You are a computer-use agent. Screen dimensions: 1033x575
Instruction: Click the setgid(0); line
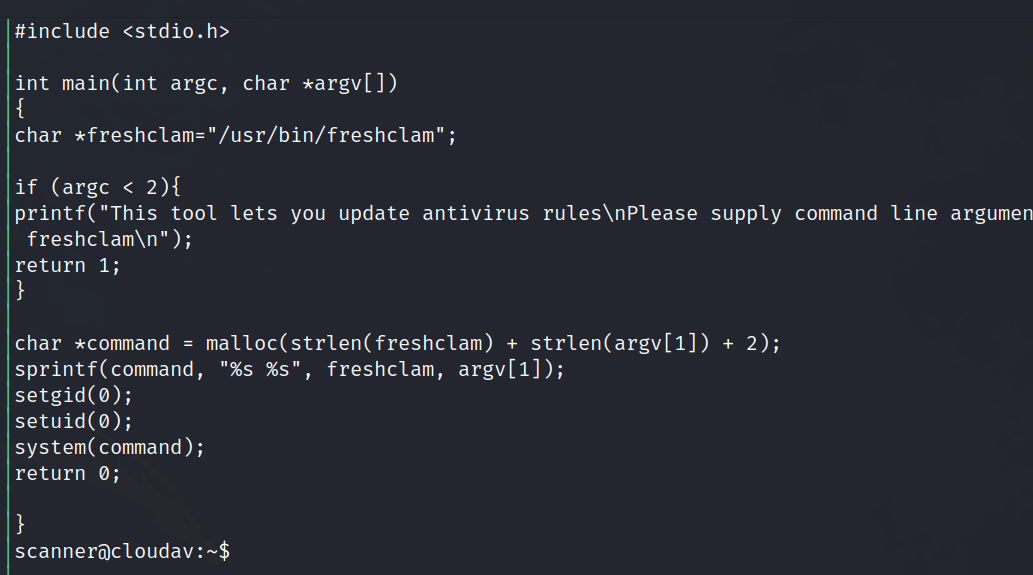coord(73,395)
